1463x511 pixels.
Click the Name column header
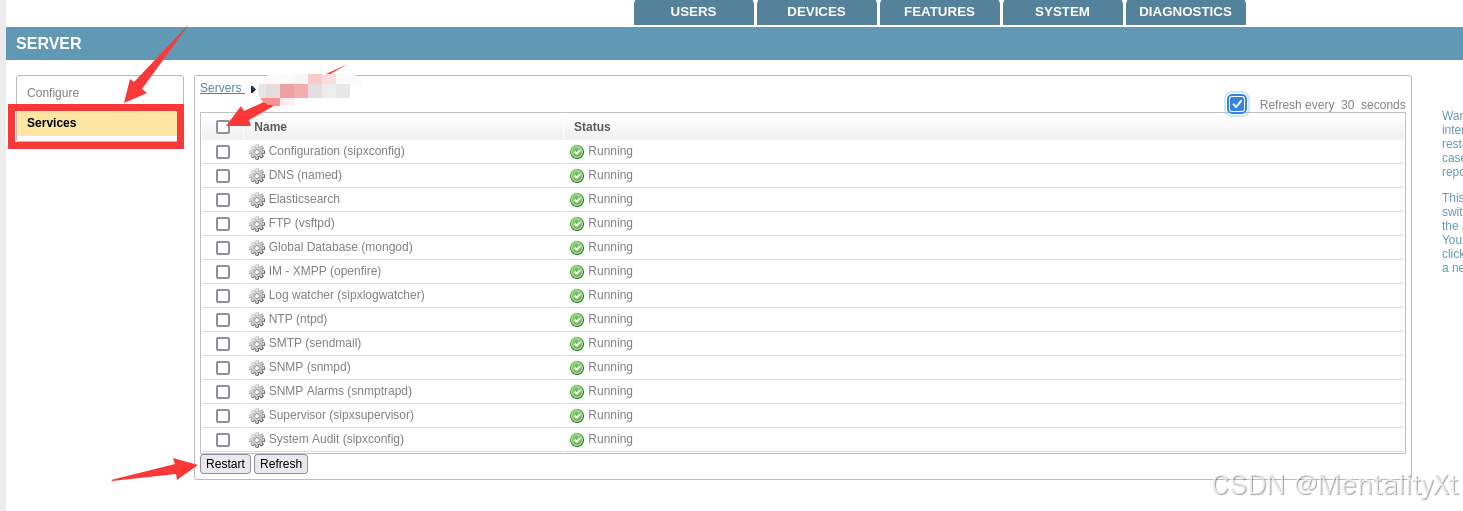pos(270,127)
